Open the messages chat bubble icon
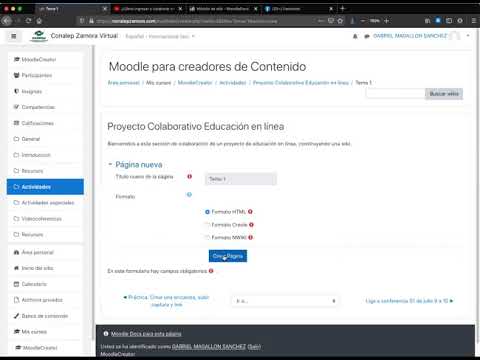The image size is (480, 360). [367, 36]
